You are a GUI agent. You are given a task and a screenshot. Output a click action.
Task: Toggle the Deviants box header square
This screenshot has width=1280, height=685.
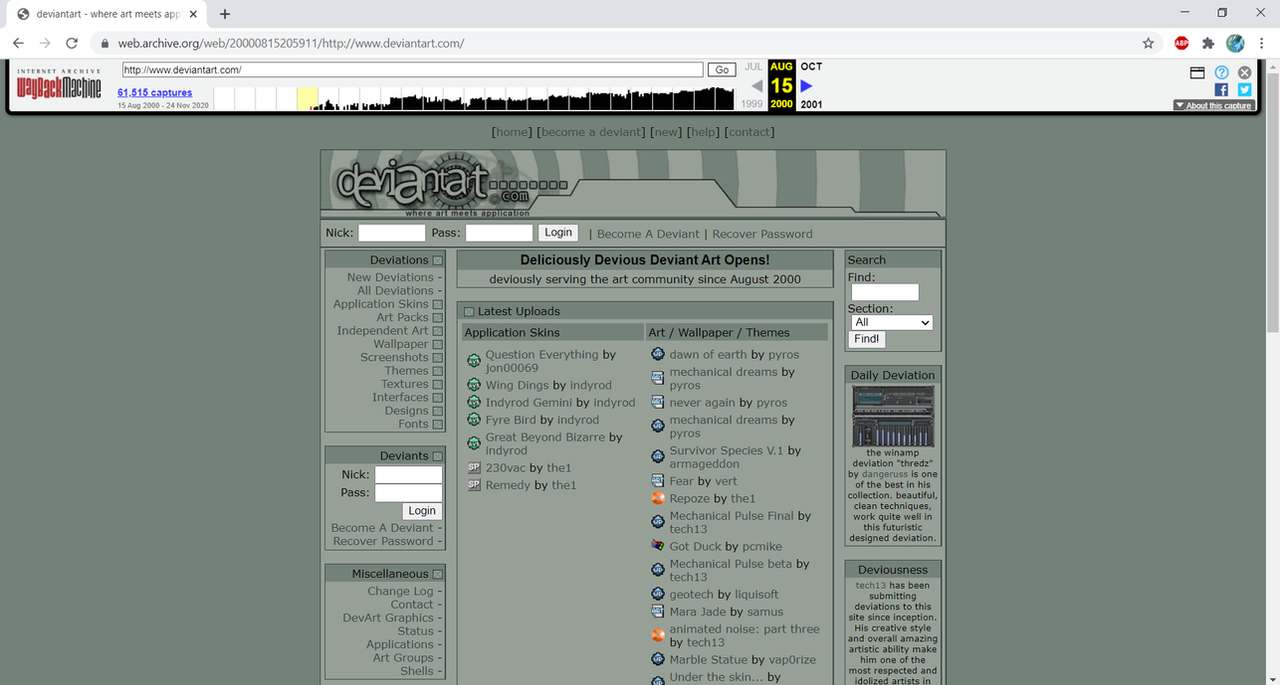438,456
